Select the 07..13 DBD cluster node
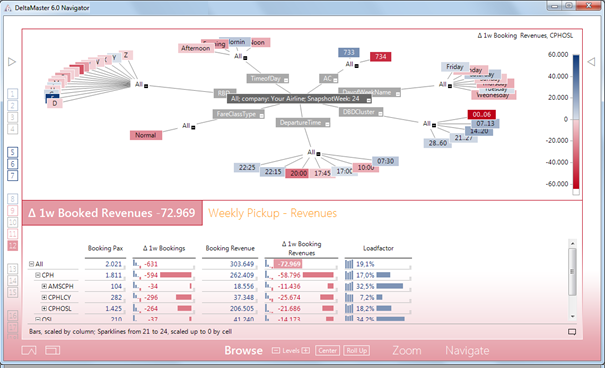605x368 pixels. [485, 123]
